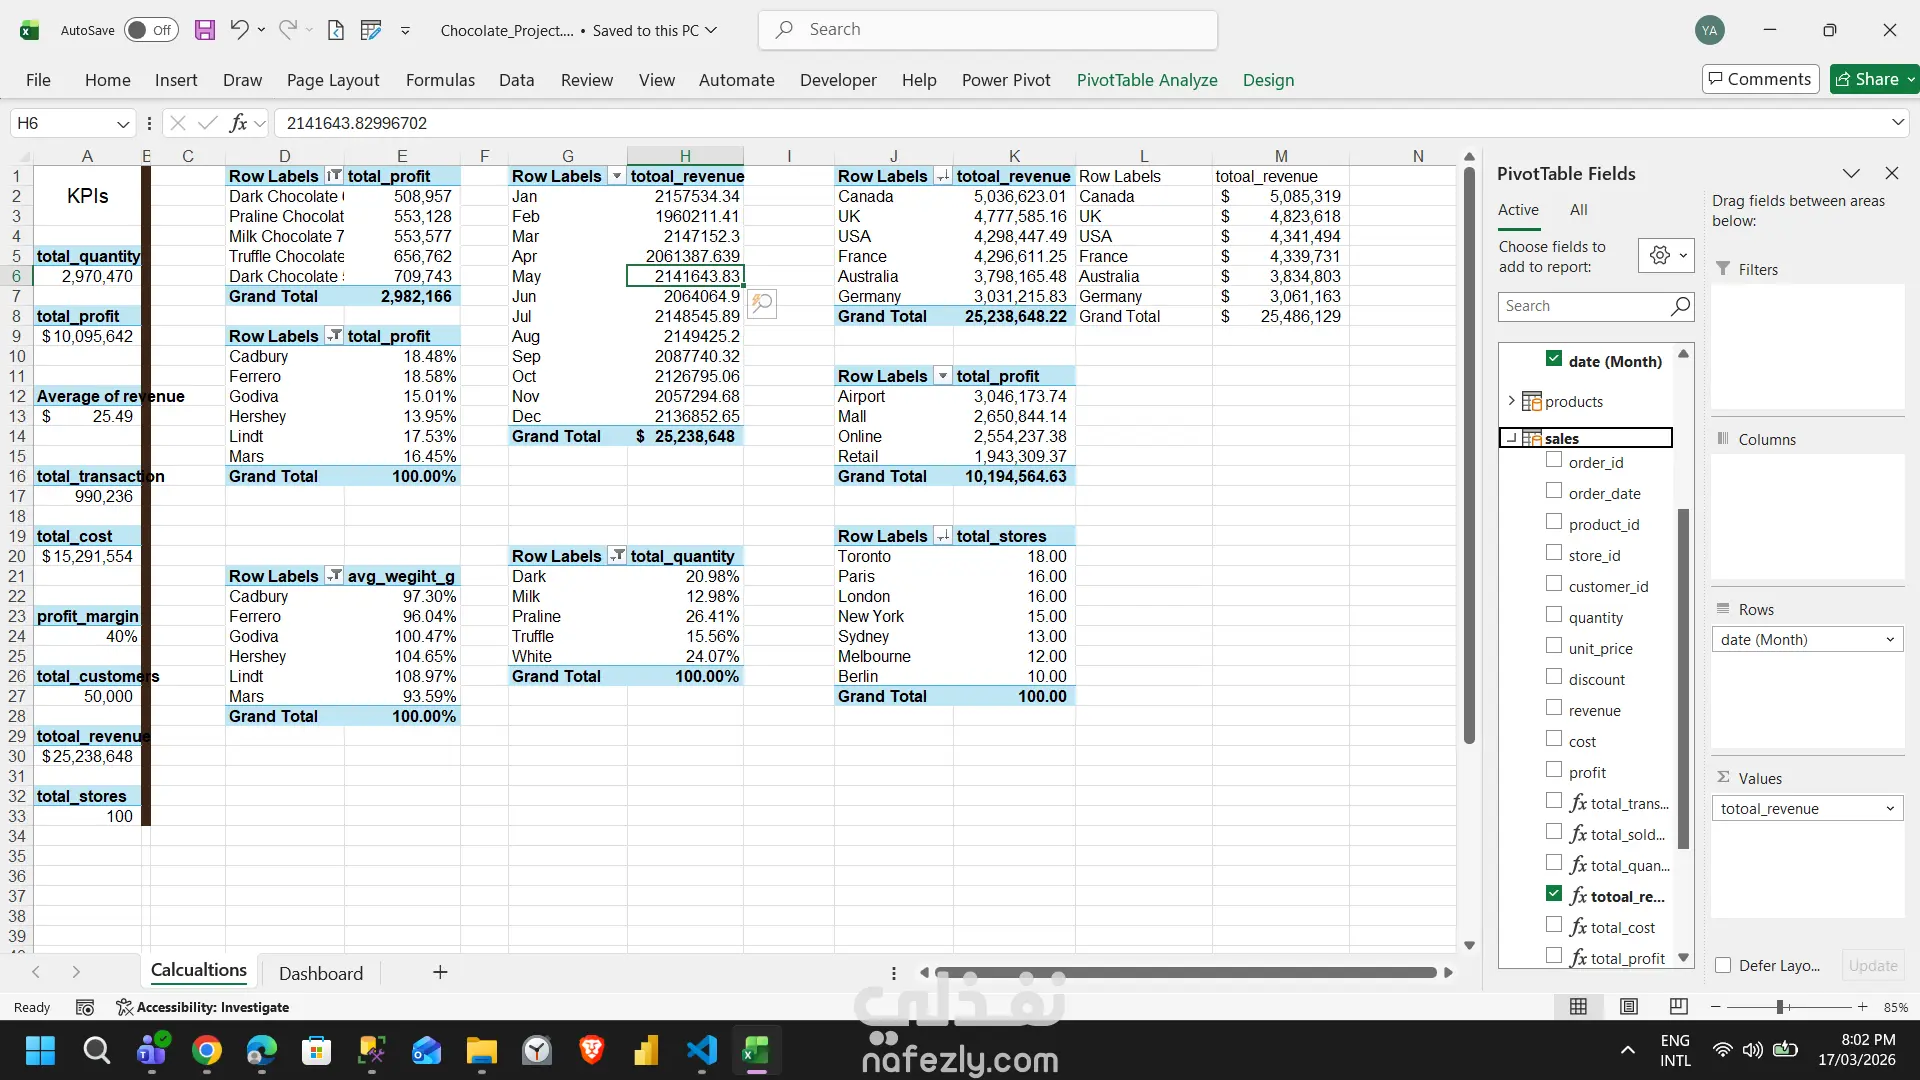Click the insert function fx icon
The image size is (1920, 1080).
pyautogui.click(x=238, y=123)
